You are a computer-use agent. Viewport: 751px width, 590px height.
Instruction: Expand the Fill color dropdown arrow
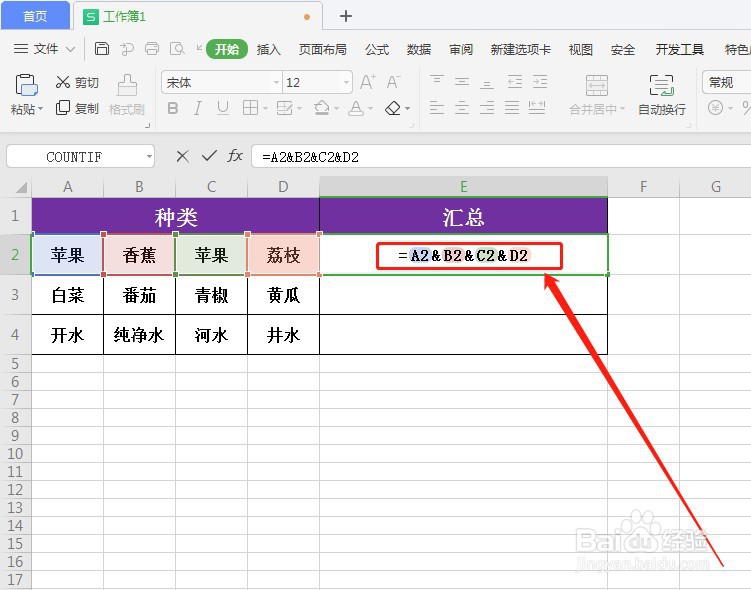pyautogui.click(x=336, y=109)
